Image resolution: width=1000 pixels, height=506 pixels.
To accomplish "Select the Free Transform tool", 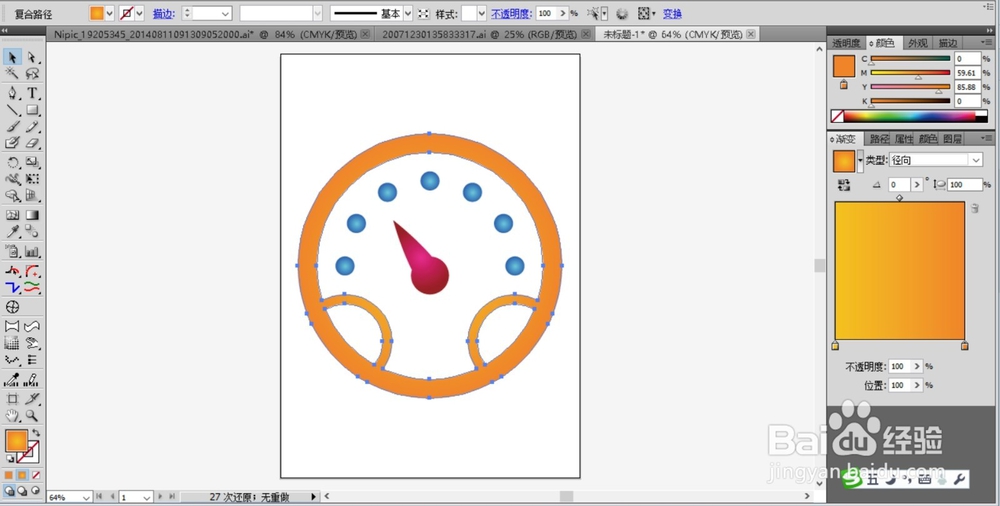I will click(x=32, y=179).
